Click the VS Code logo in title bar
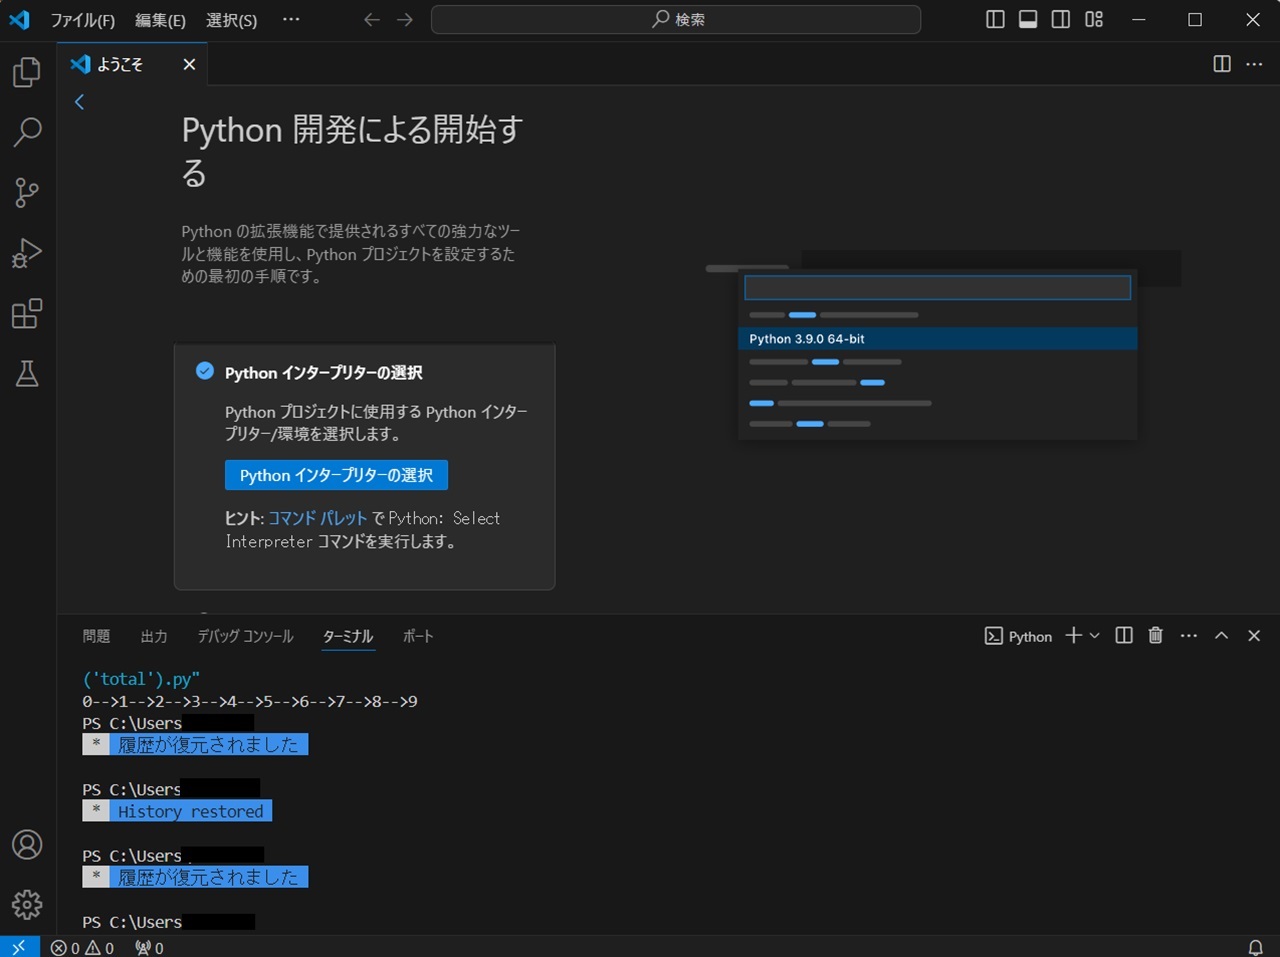1280x957 pixels. [19, 20]
